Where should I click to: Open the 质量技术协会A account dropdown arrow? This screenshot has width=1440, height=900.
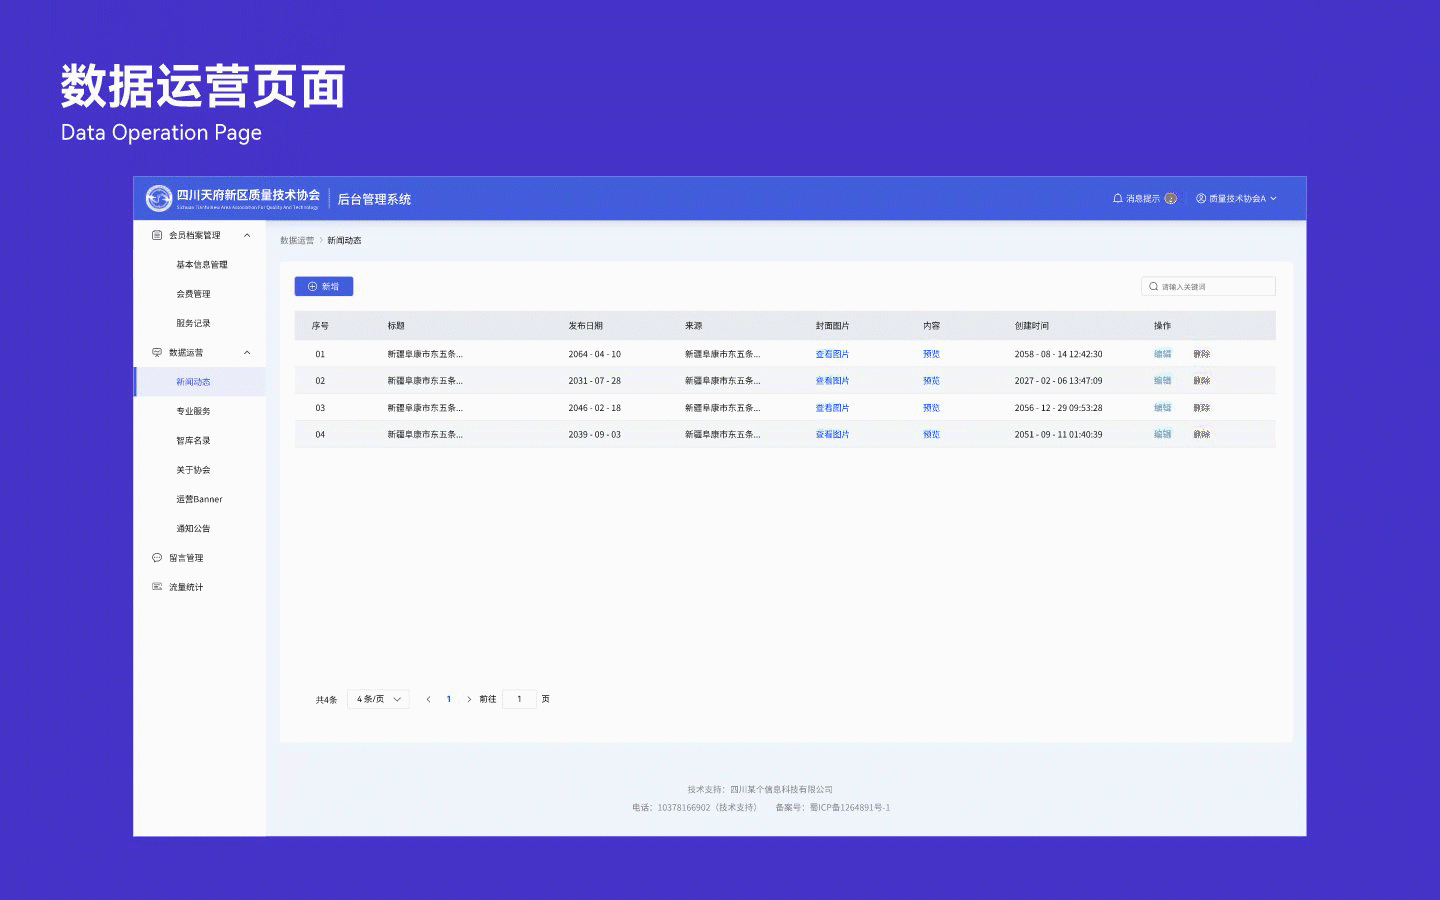coord(1273,198)
